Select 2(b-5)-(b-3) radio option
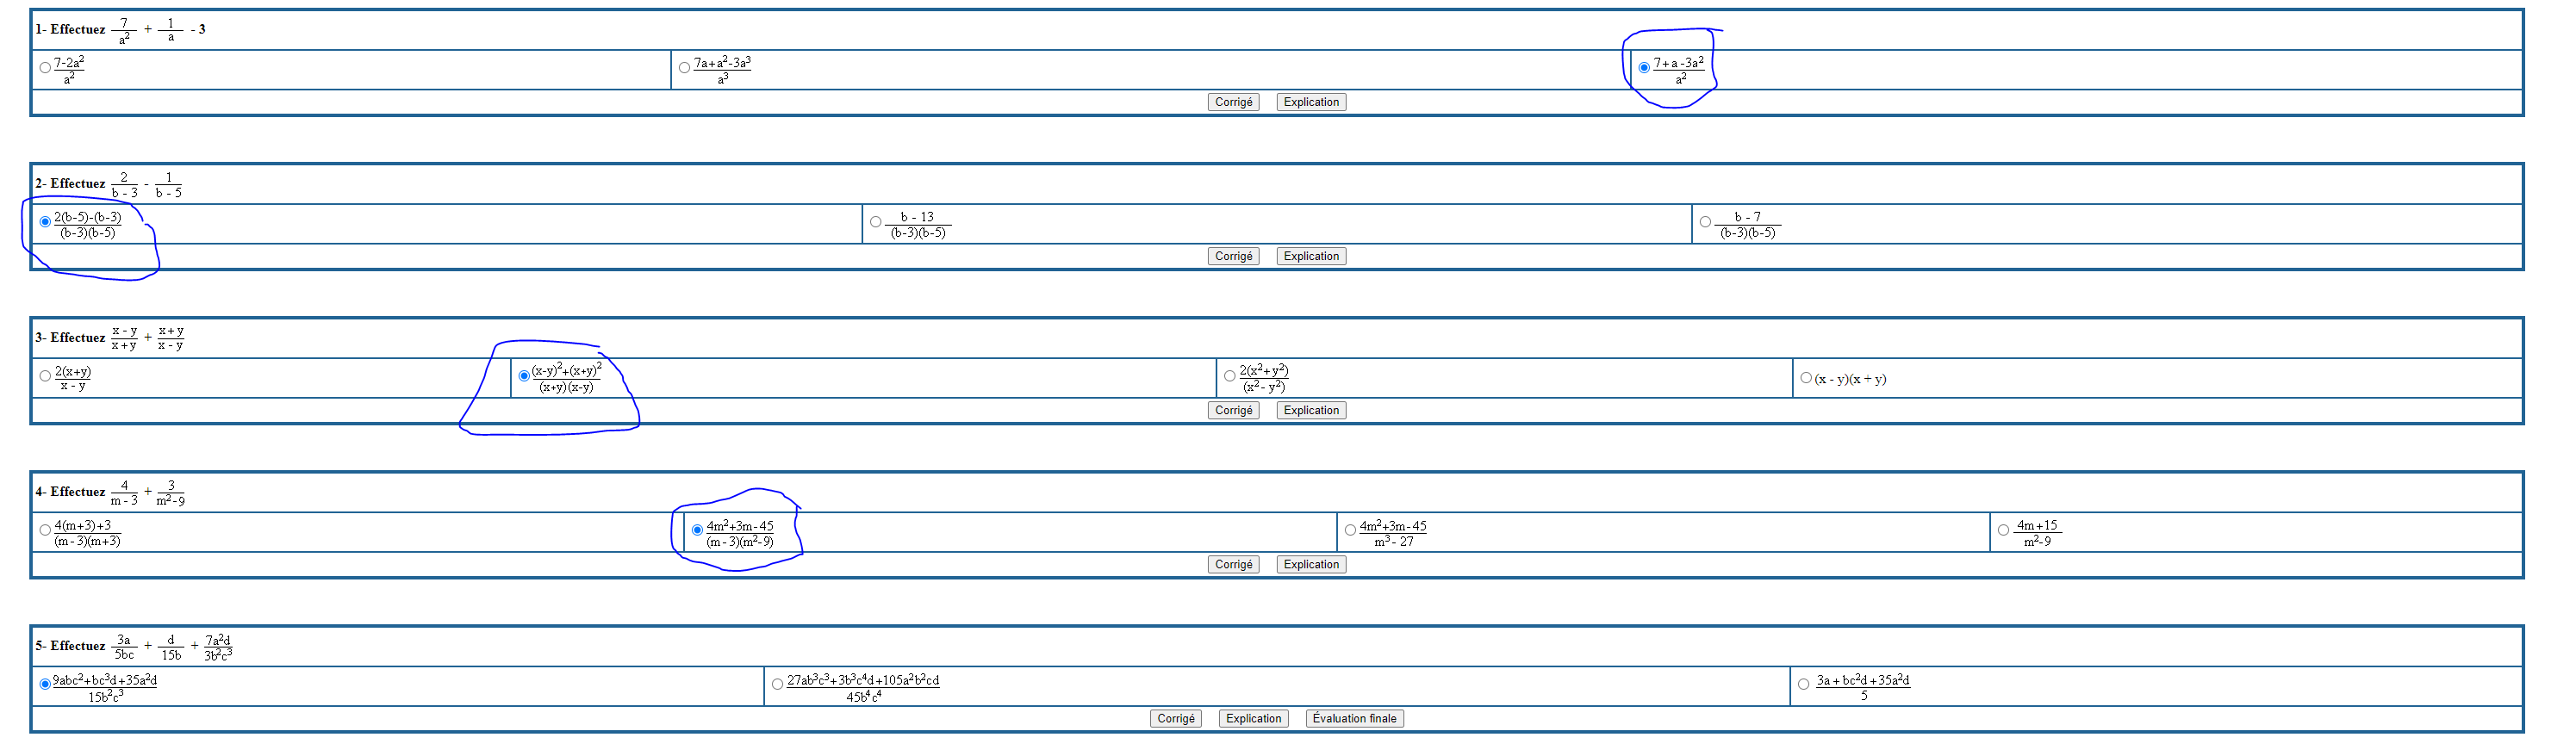Viewport: 2576px width, 756px height. tap(45, 222)
